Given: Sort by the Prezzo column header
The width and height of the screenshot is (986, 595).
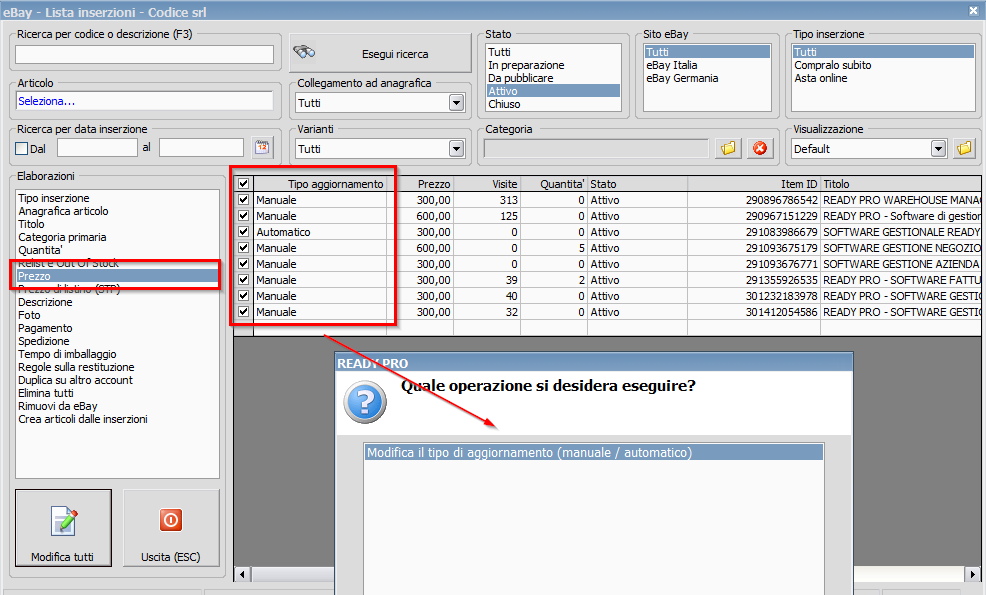Looking at the screenshot, I should (x=420, y=184).
